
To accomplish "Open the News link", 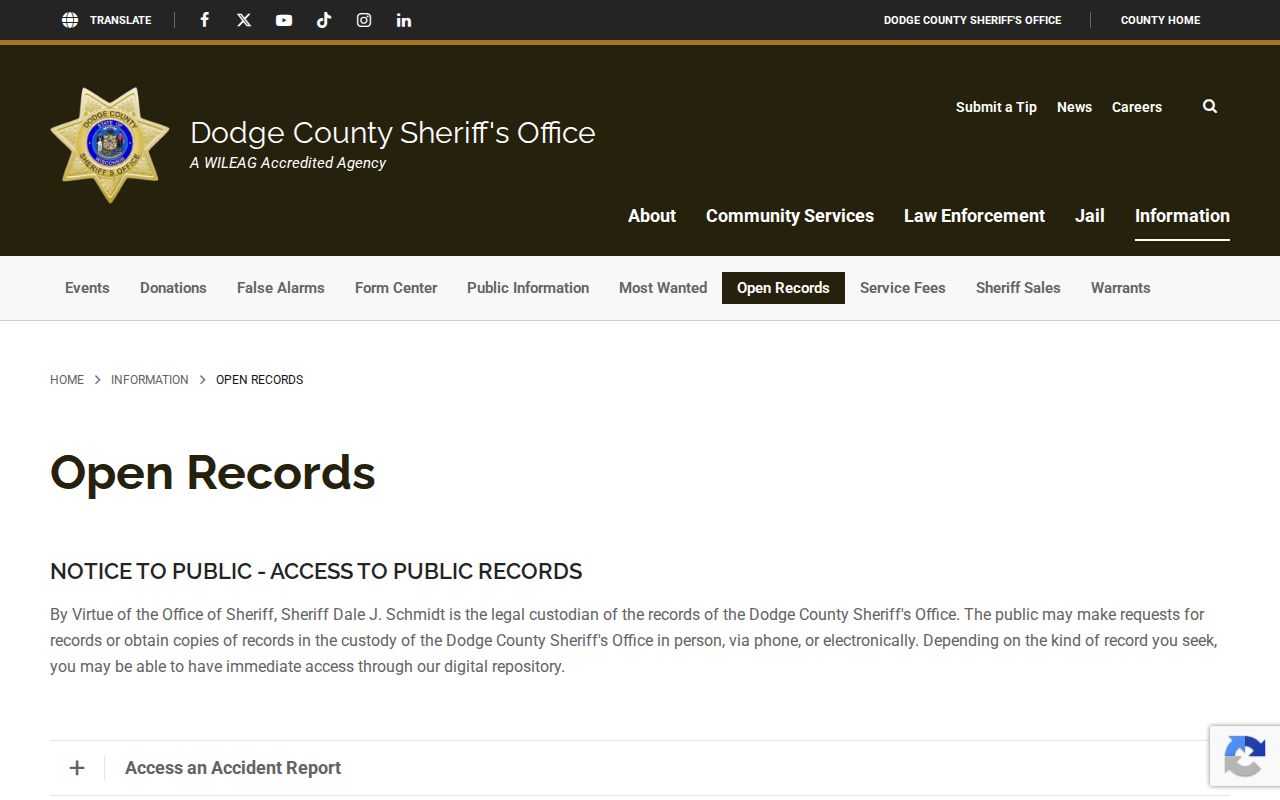I will point(1074,107).
